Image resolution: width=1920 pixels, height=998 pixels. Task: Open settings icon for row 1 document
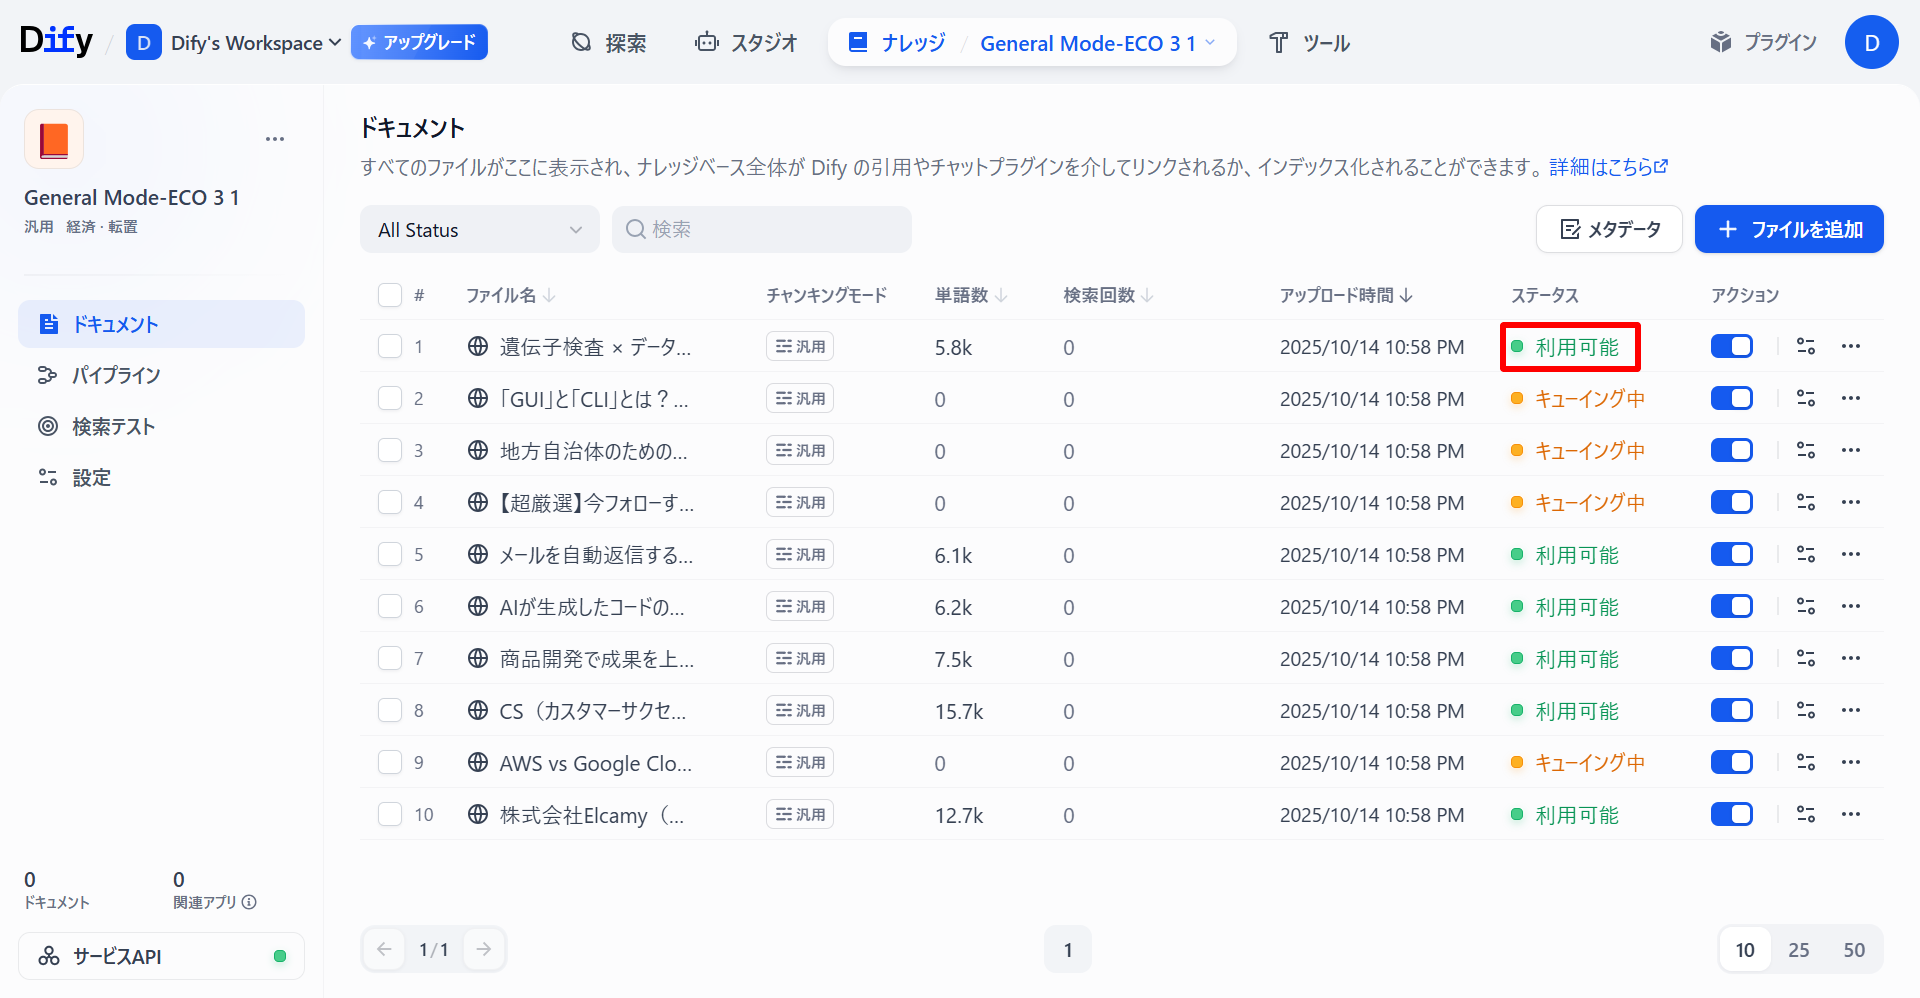[x=1805, y=346]
